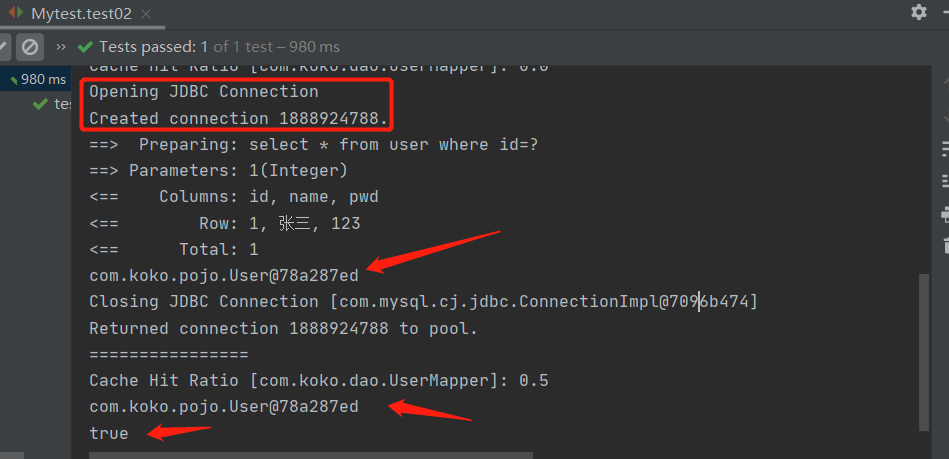
Task: Click the down arrow navigation icon
Action: click(945, 115)
